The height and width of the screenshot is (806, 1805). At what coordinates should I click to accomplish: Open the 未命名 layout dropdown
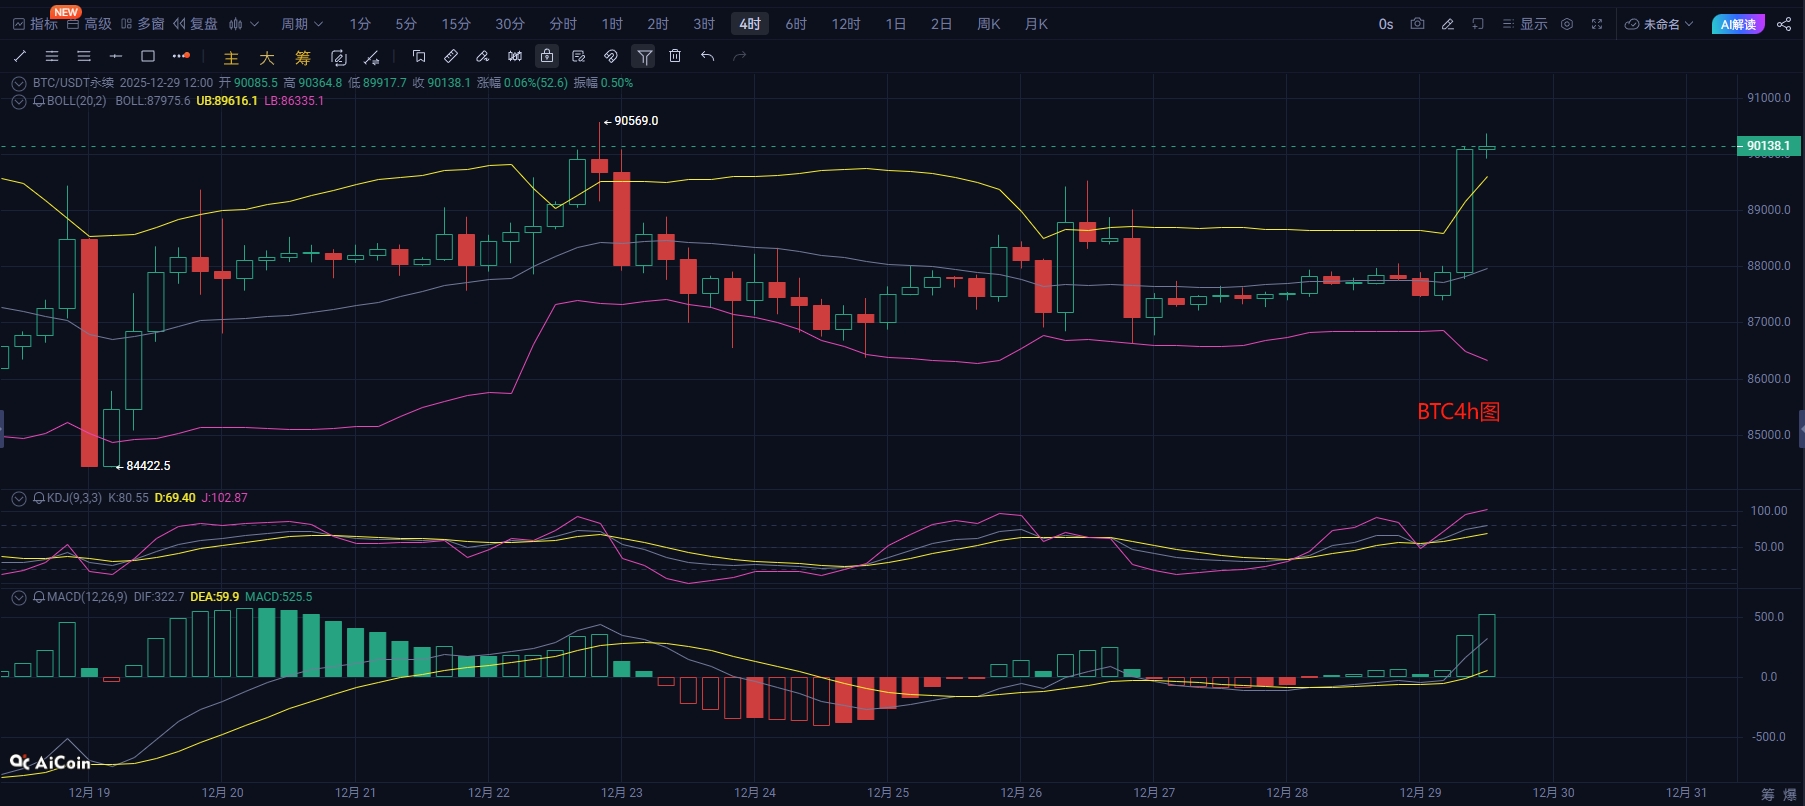click(1659, 24)
